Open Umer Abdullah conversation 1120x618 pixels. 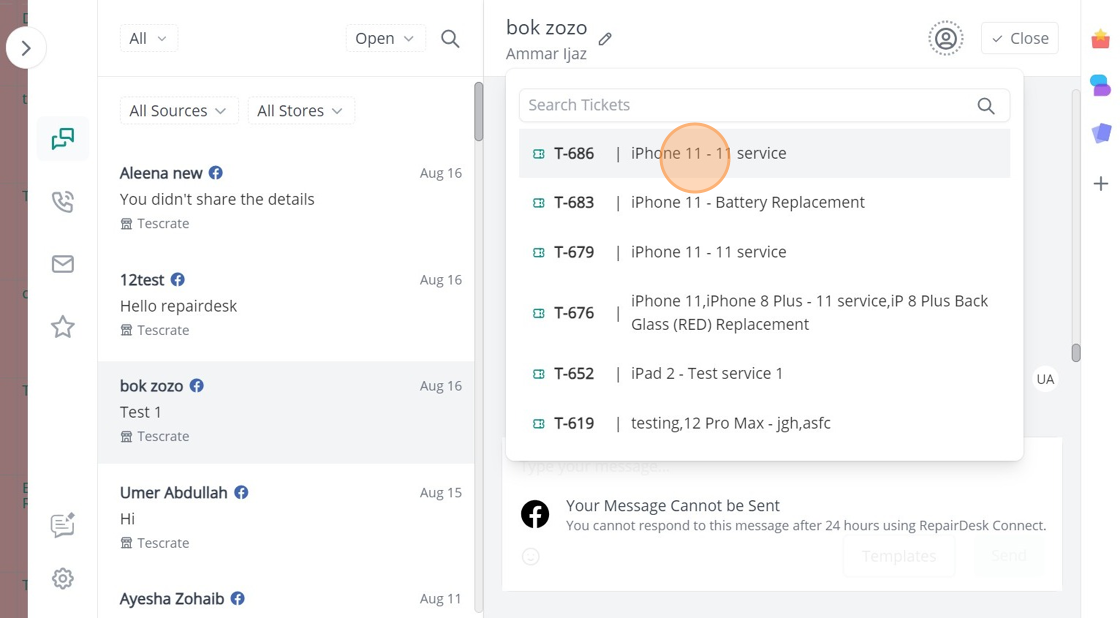point(286,517)
